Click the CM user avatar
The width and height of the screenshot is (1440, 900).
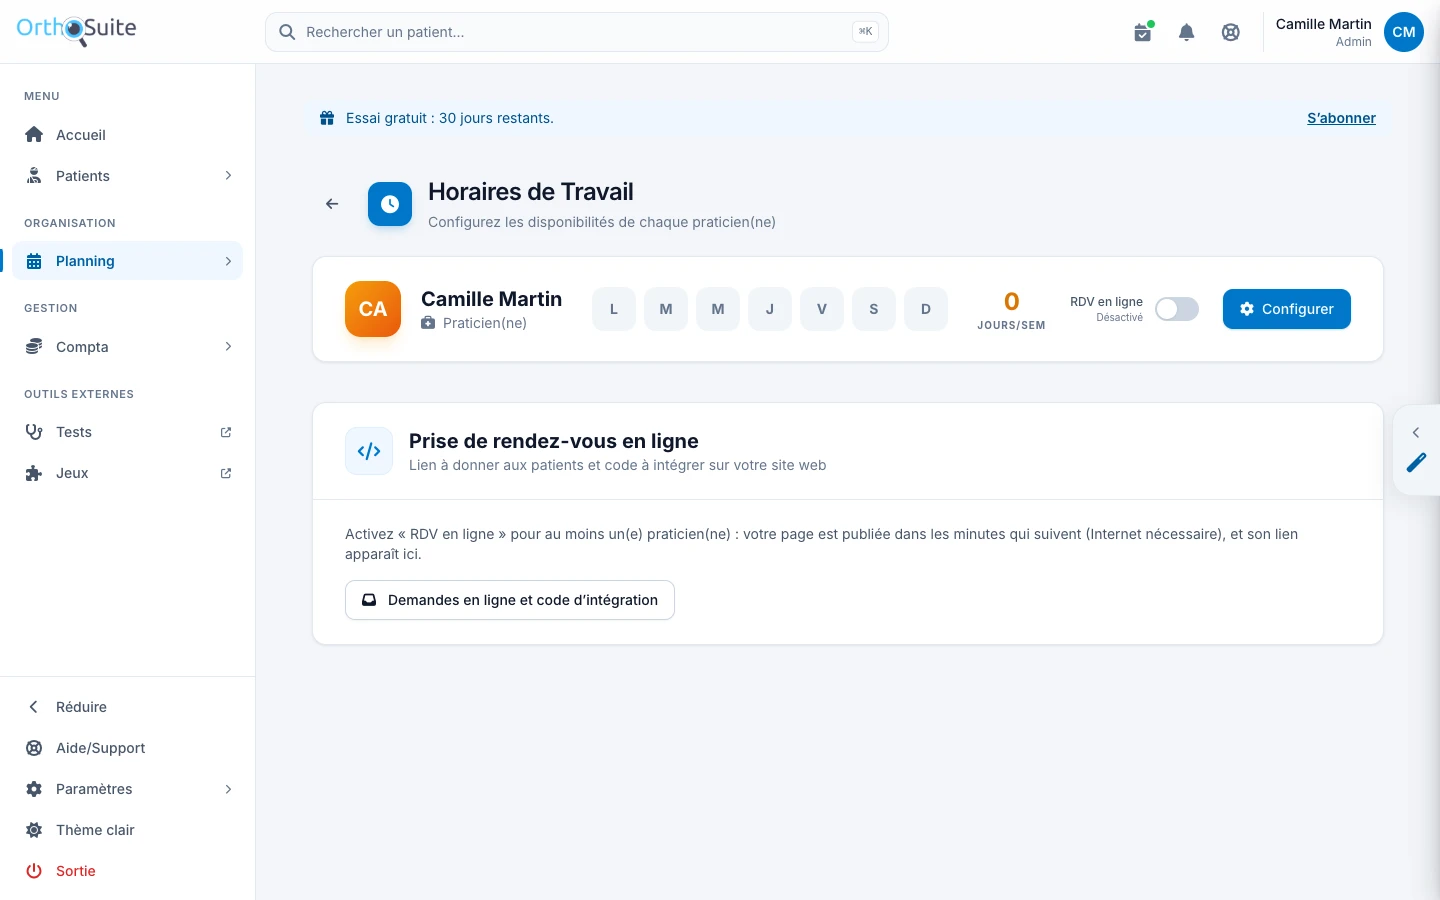tap(1404, 32)
